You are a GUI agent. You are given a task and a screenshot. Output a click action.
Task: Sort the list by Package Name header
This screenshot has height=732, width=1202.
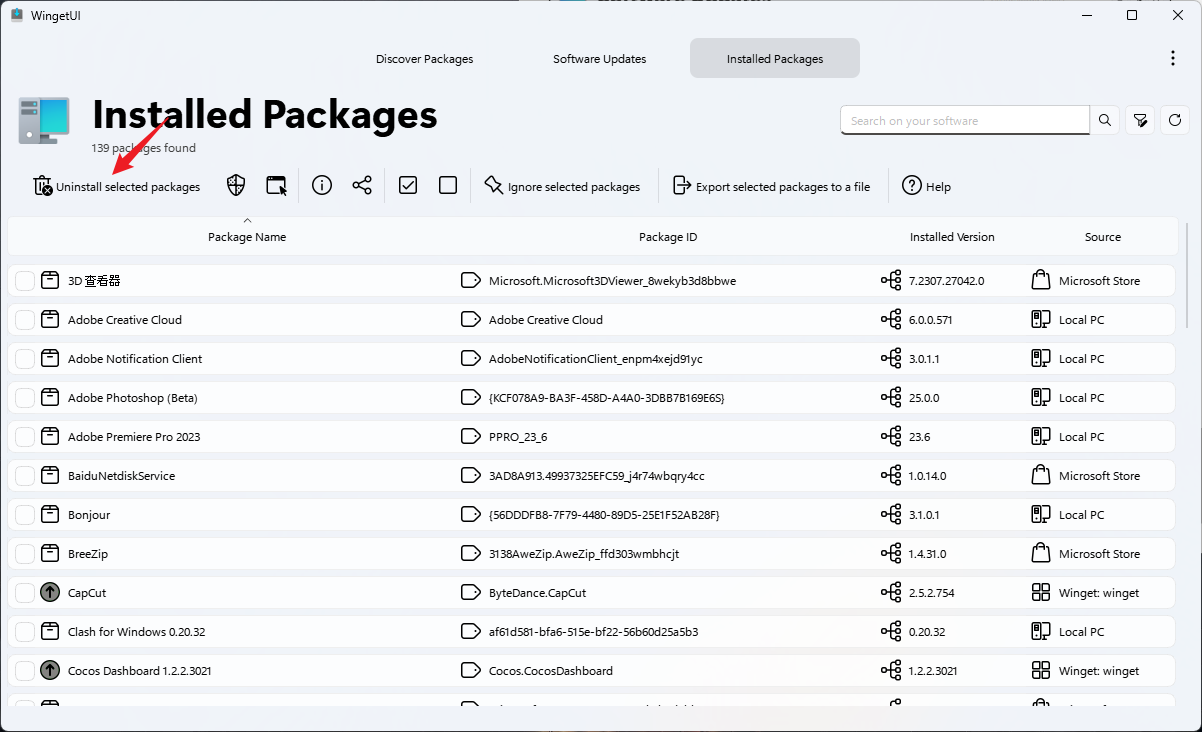[x=247, y=237]
